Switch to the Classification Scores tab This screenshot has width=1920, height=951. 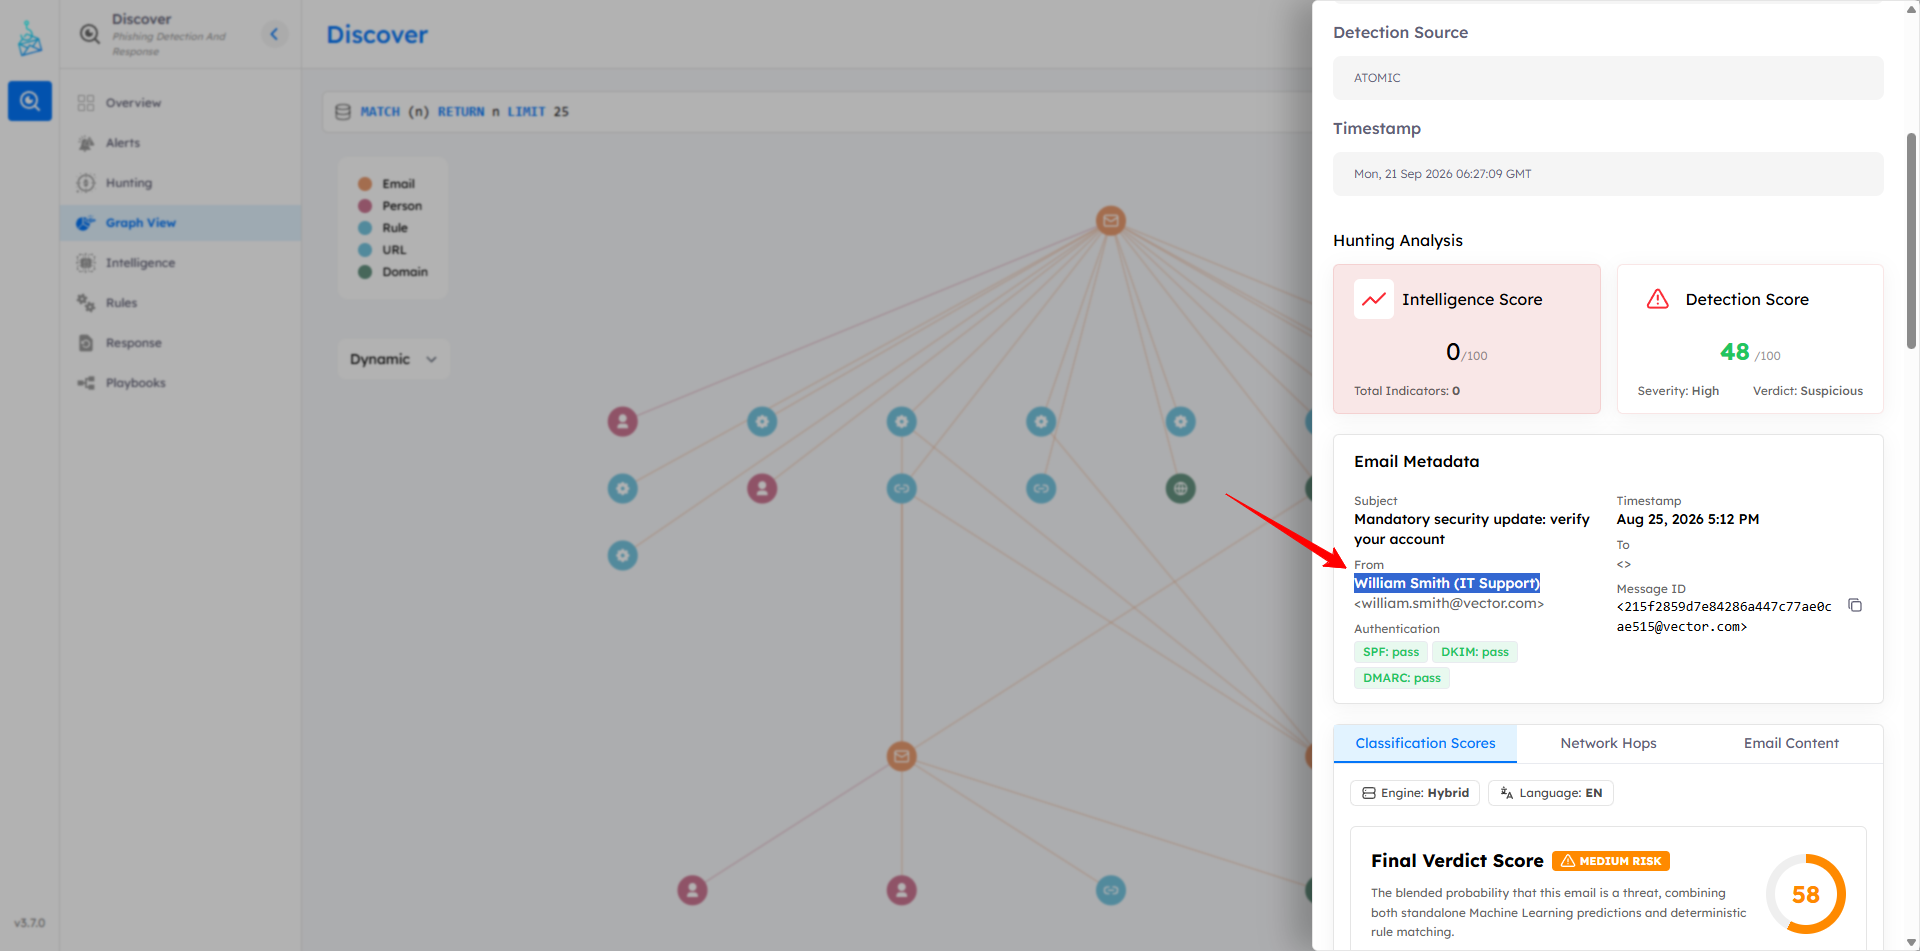[1425, 743]
